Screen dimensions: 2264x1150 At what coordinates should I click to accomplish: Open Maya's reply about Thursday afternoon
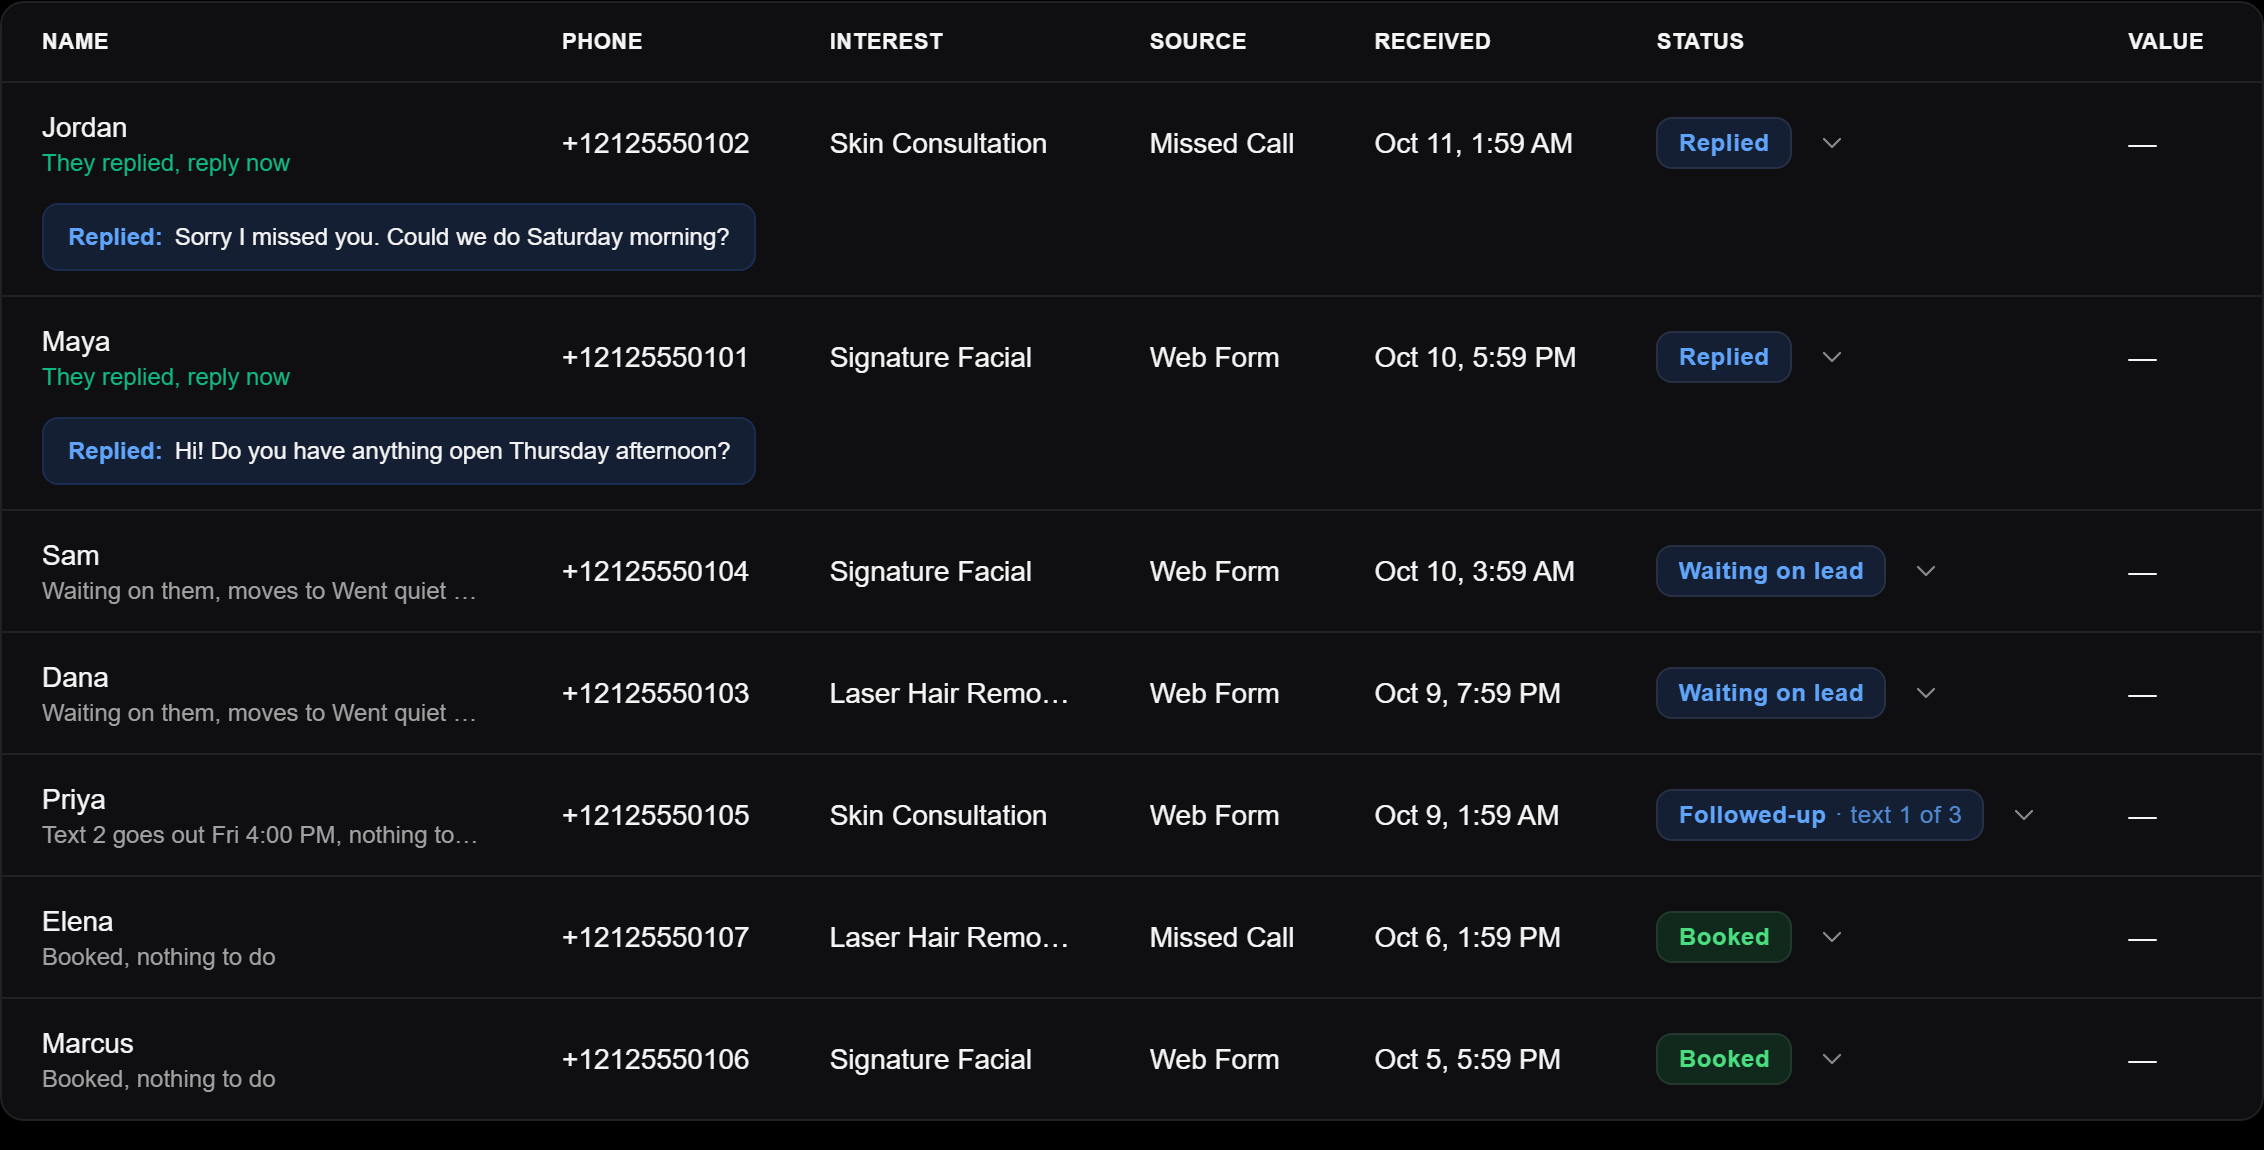tap(398, 451)
